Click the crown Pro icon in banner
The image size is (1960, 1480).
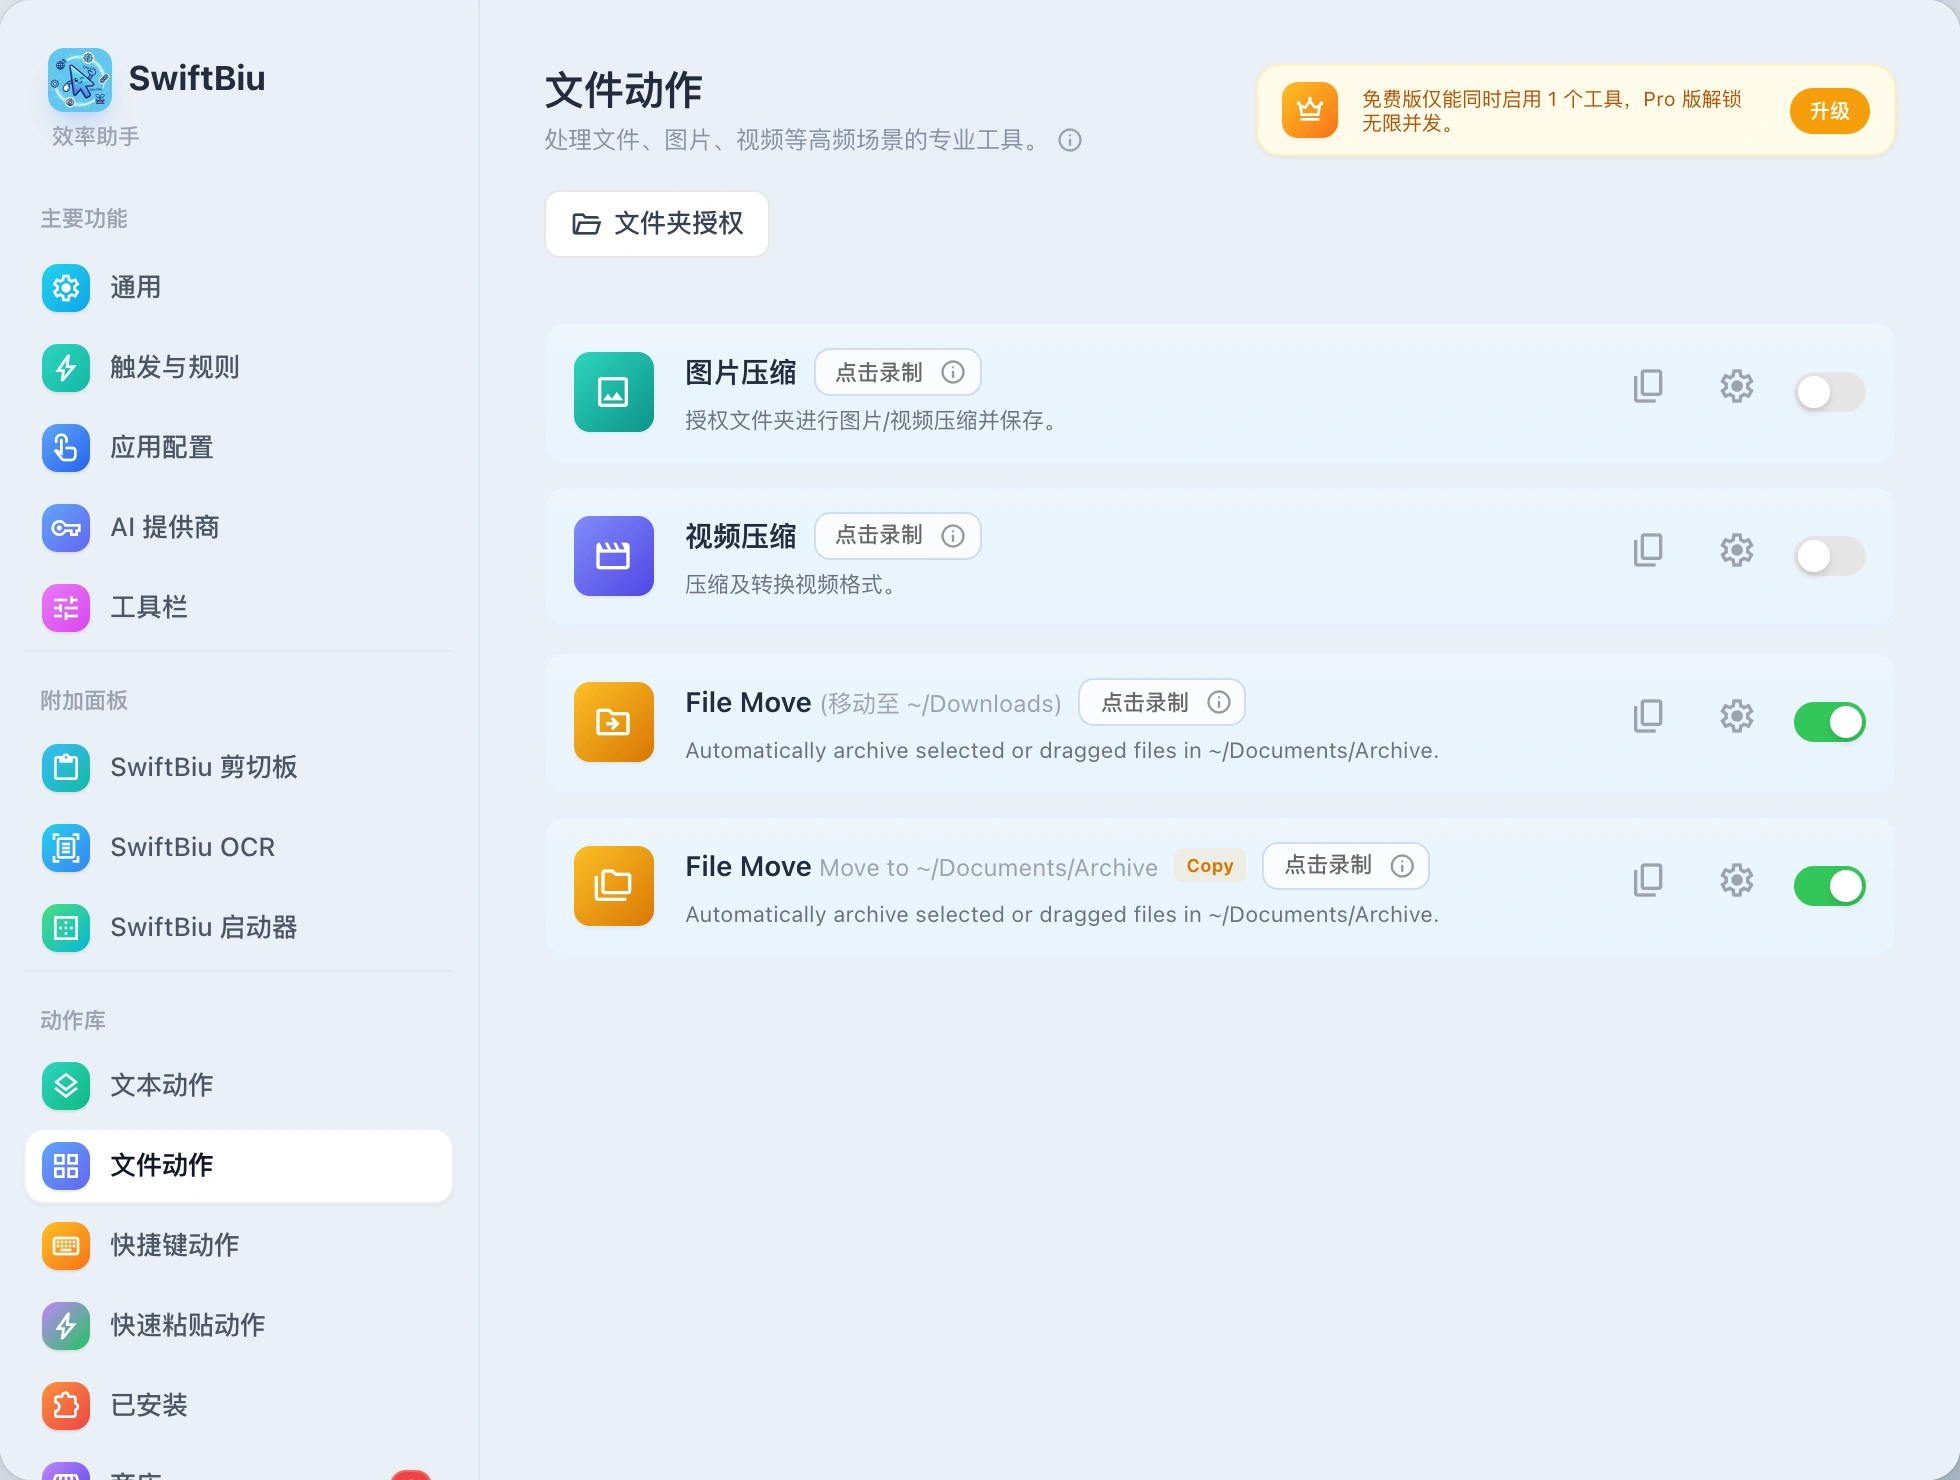(1309, 110)
